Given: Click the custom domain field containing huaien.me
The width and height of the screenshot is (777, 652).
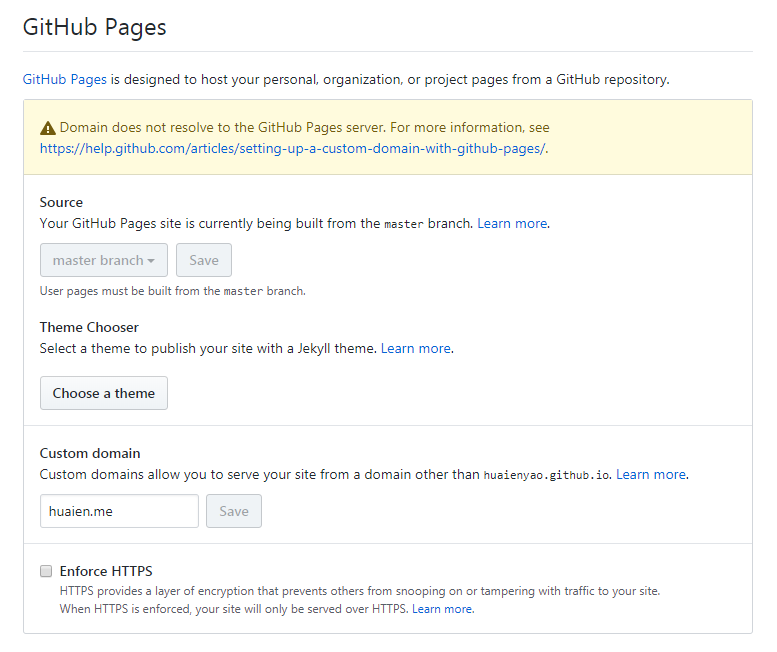Looking at the screenshot, I should tap(119, 511).
